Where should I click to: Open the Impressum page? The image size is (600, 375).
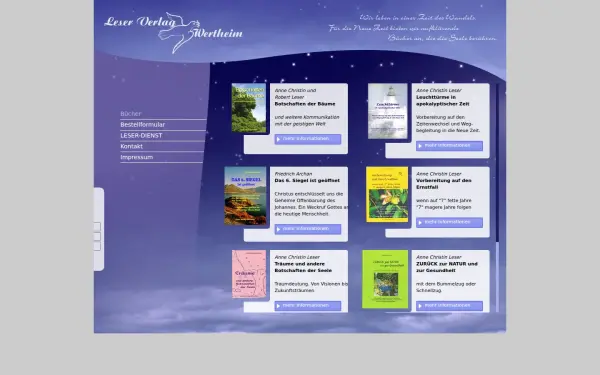pos(137,157)
